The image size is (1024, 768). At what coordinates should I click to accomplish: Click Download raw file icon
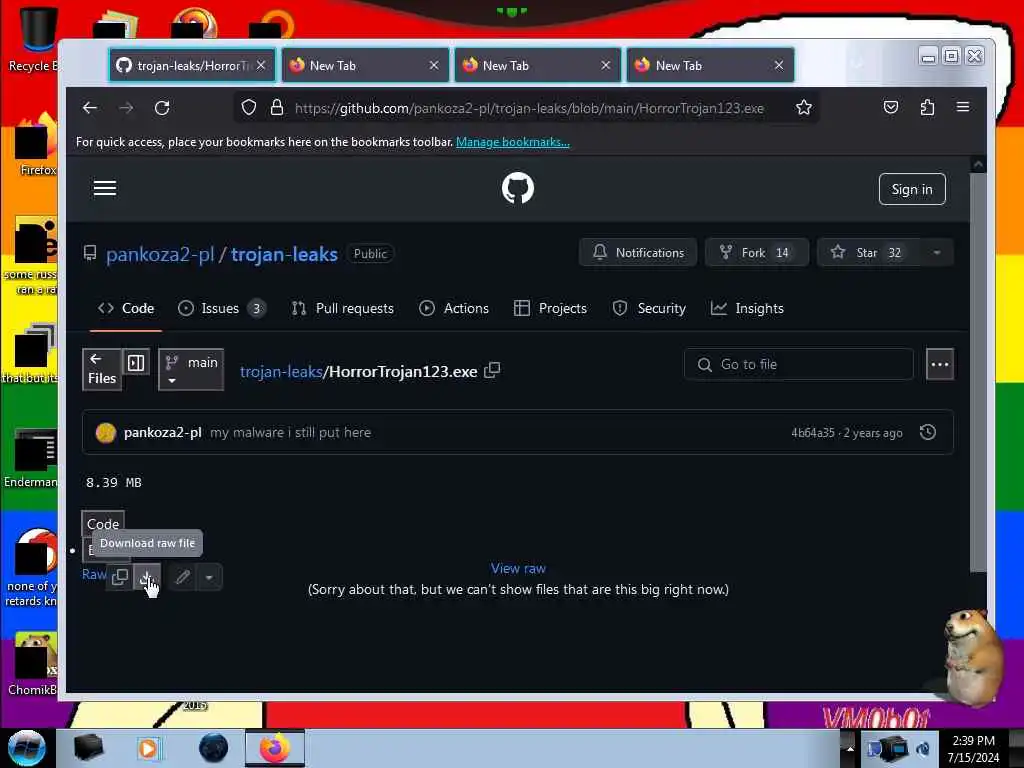click(x=146, y=577)
